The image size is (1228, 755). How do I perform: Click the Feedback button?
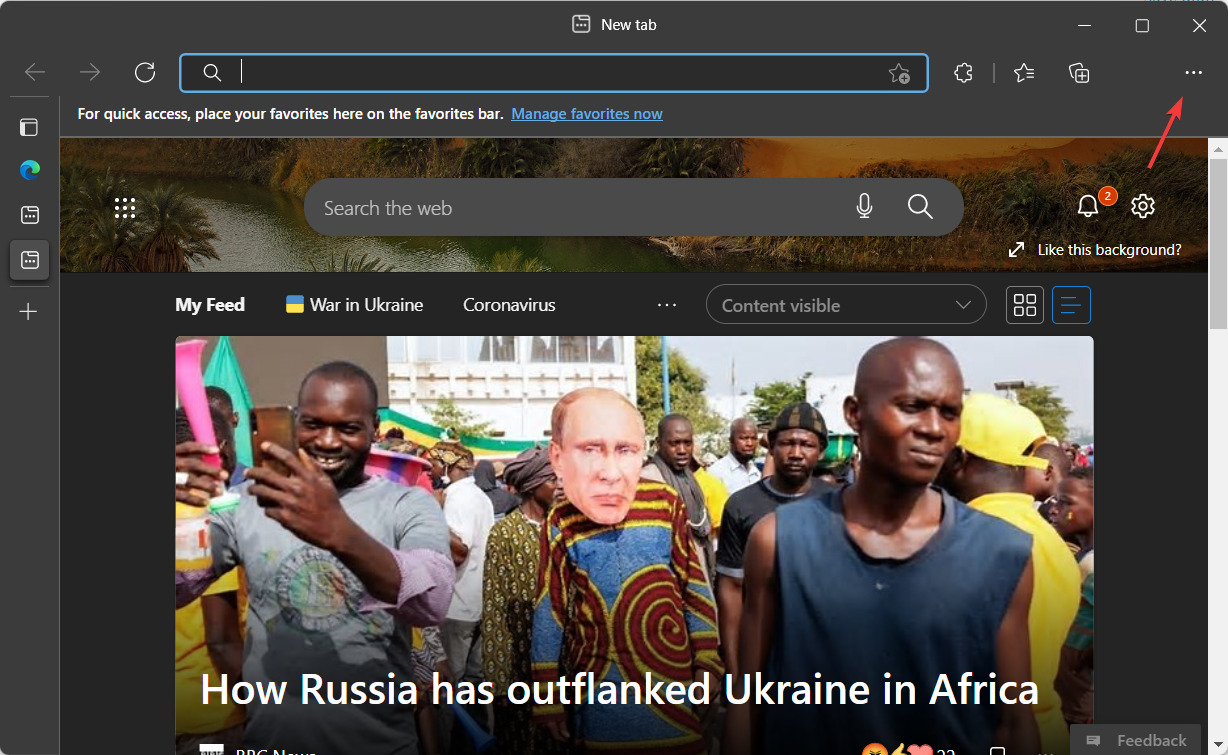tap(1135, 740)
